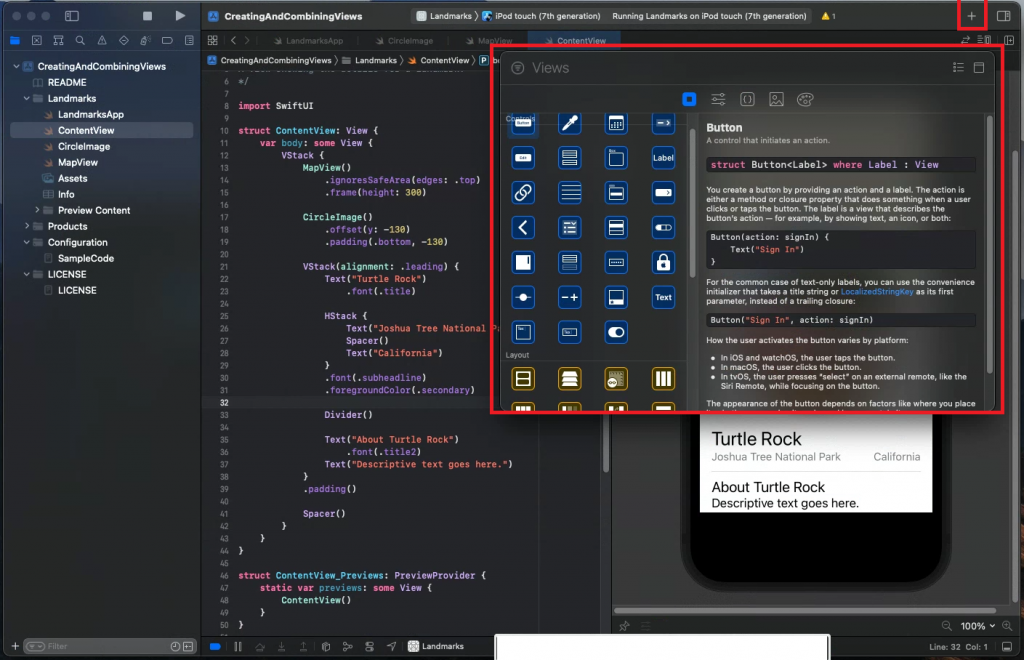This screenshot has width=1024, height=660.
Task: Switch to the LandmarksApp editor tab
Action: coord(308,40)
